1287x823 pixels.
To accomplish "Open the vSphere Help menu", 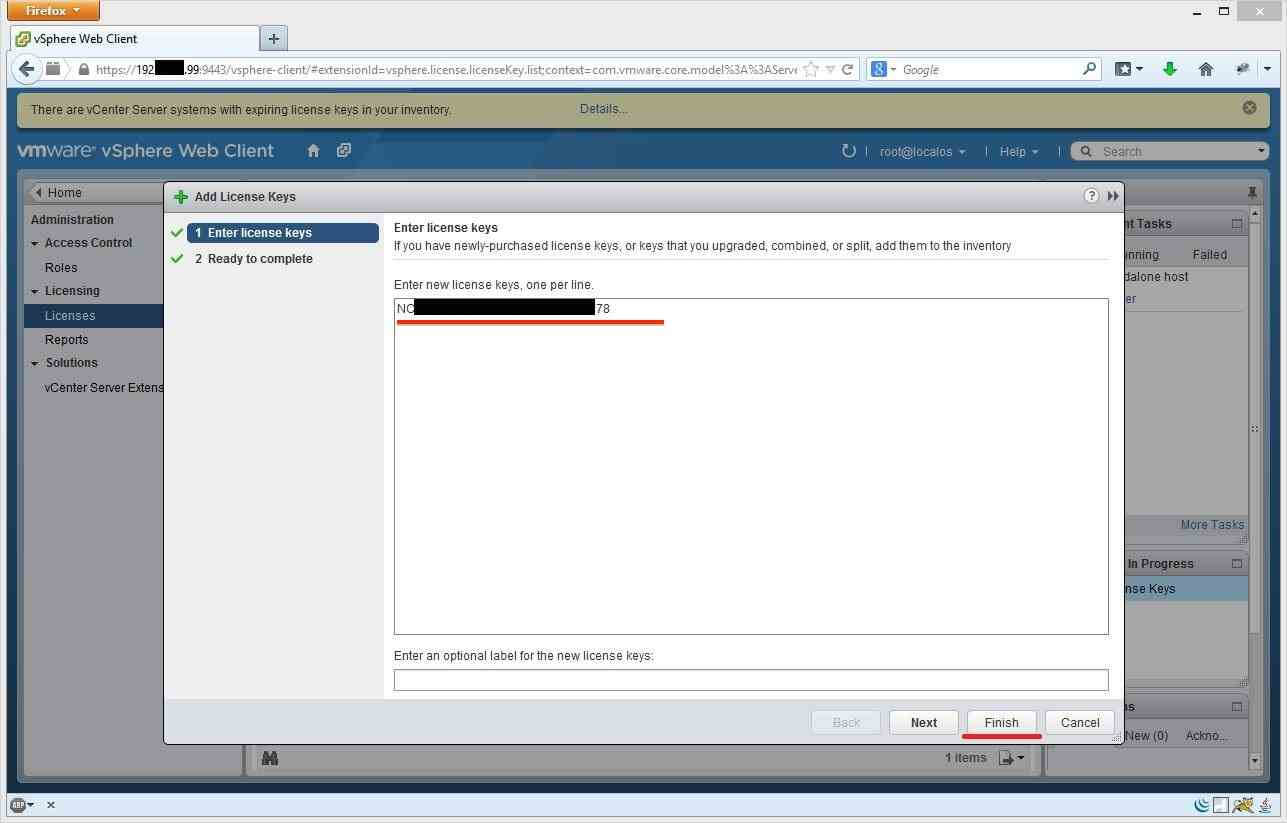I will pyautogui.click(x=1018, y=151).
